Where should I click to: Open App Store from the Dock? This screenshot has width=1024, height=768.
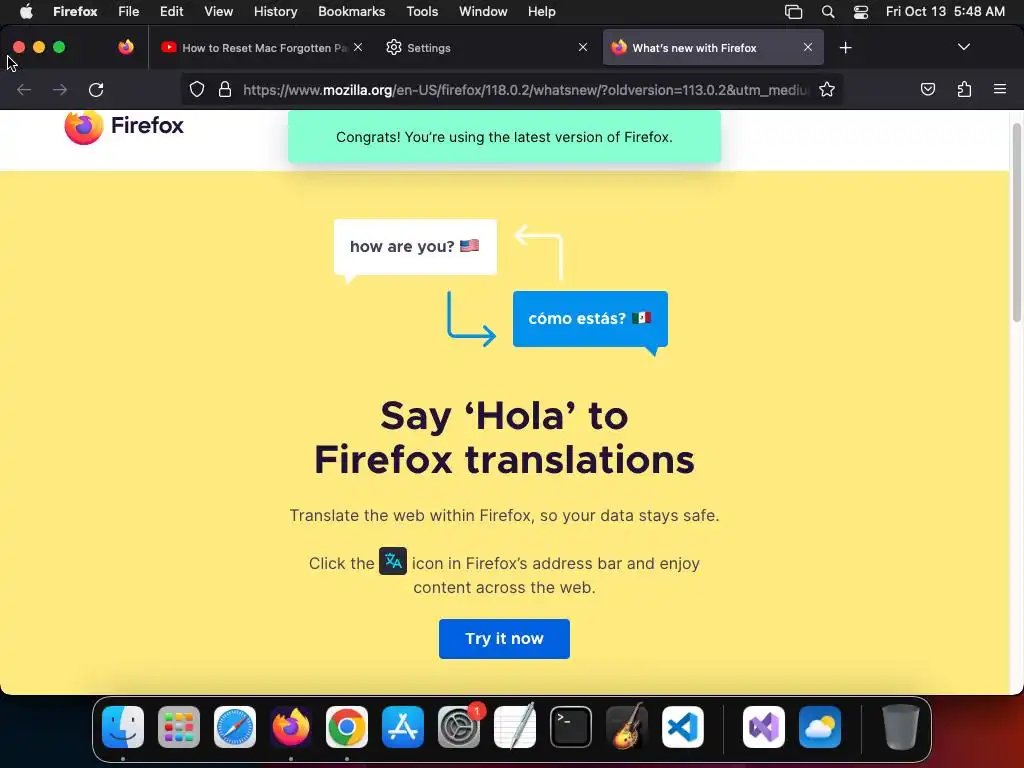(x=403, y=727)
